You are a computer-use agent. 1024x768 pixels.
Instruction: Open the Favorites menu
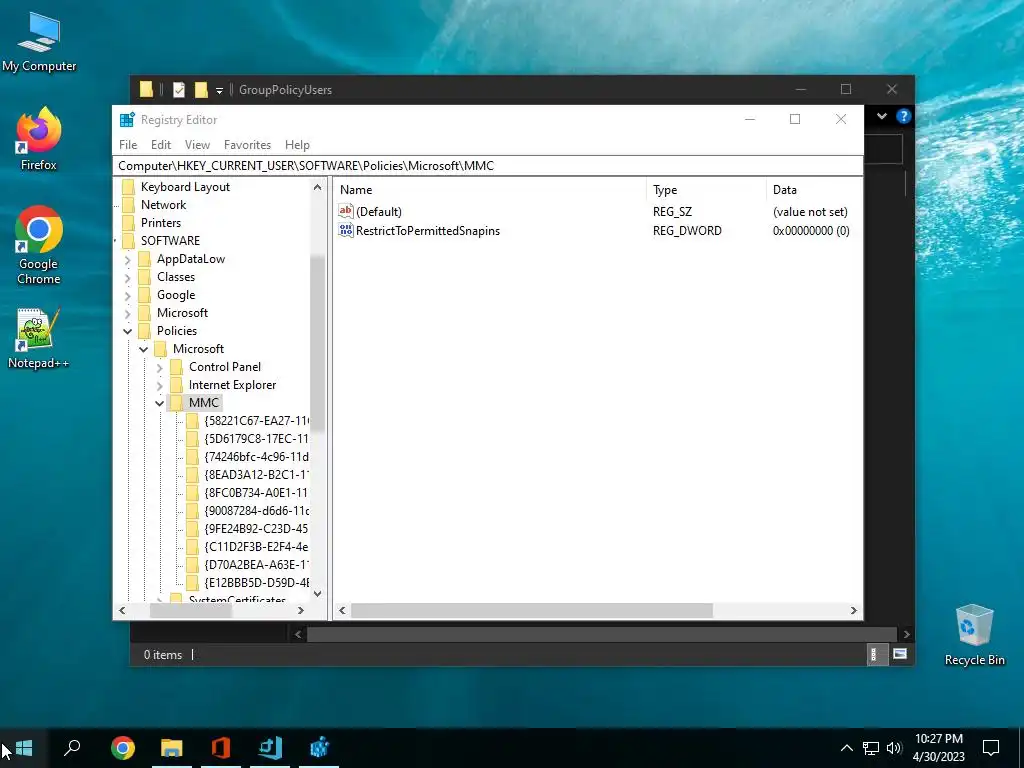click(247, 145)
